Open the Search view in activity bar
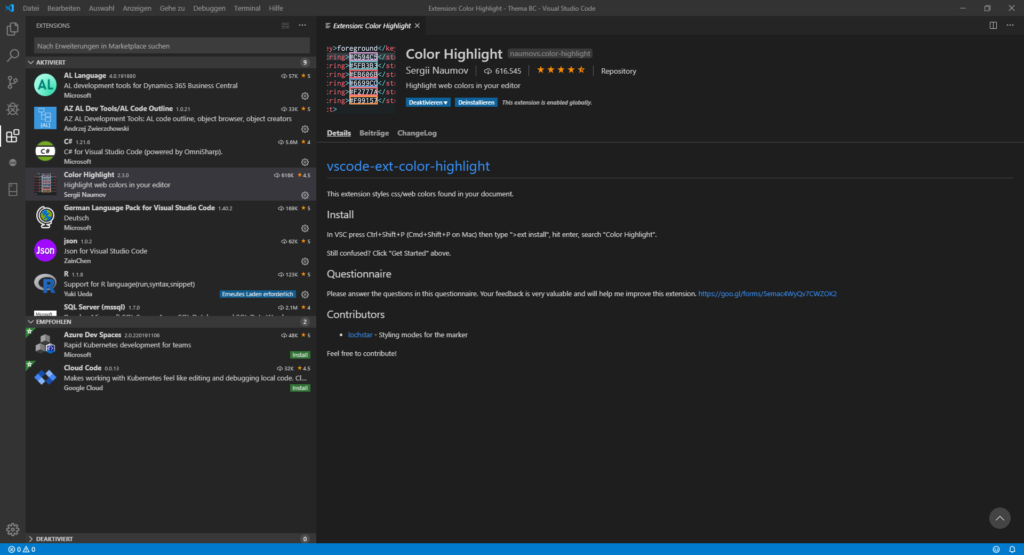 [x=12, y=56]
